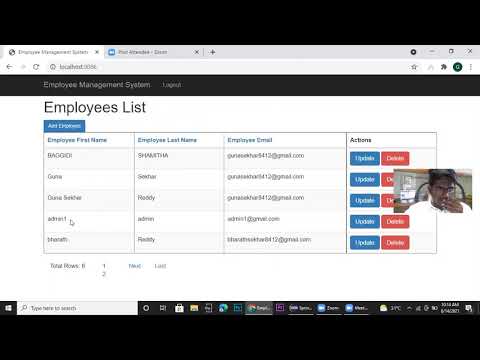Image resolution: width=480 pixels, height=360 pixels.
Task: Switch to the Employee Management System tab
Action: coord(53,52)
